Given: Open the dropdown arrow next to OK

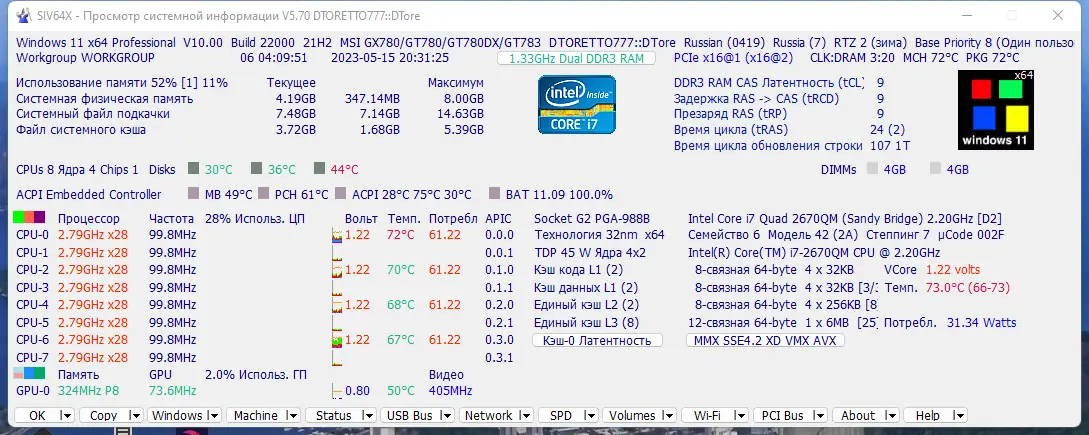Looking at the screenshot, I should click(x=67, y=416).
